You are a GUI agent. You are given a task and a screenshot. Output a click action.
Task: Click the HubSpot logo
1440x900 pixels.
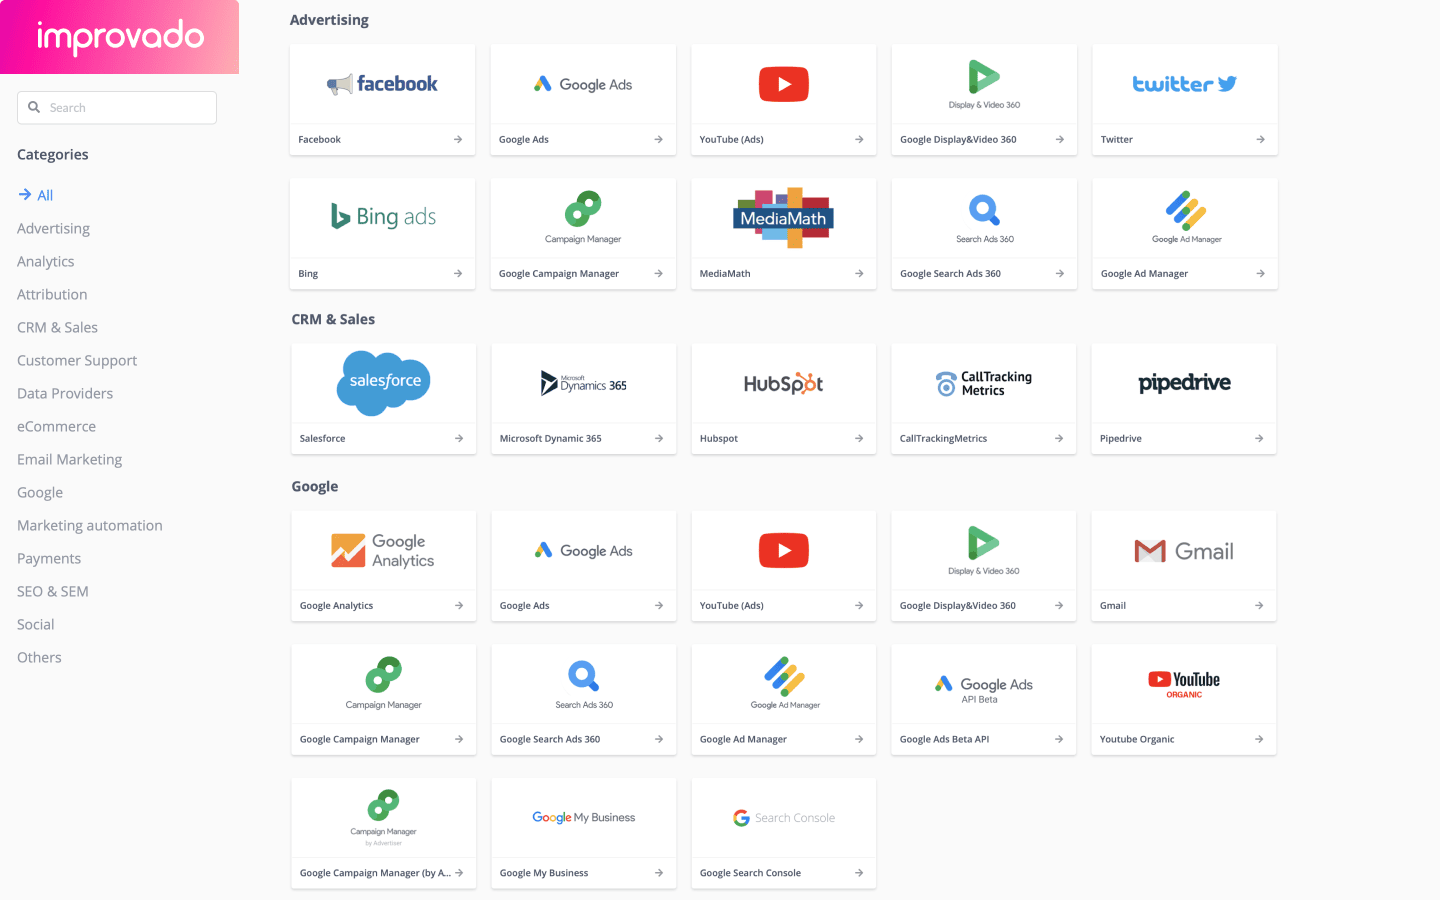[783, 383]
